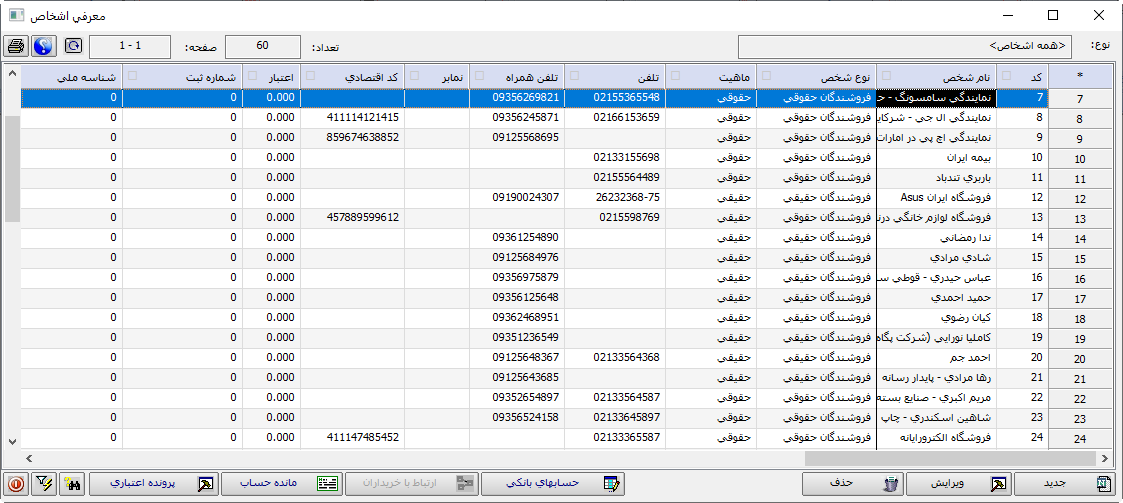Click the printer icon in the toolbar
The height and width of the screenshot is (503, 1123).
[17, 46]
